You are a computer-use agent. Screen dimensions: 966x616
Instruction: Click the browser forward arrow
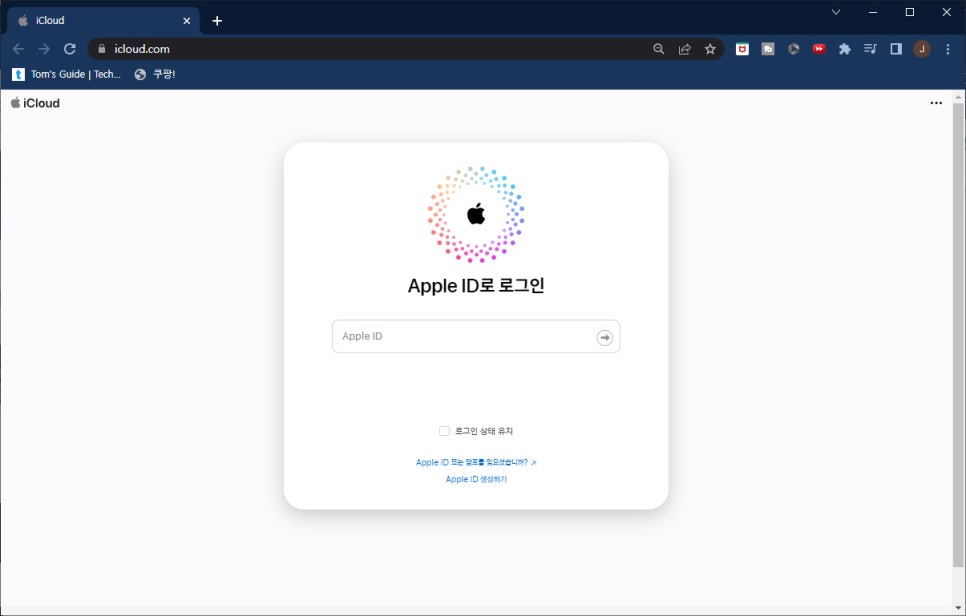pyautogui.click(x=44, y=49)
